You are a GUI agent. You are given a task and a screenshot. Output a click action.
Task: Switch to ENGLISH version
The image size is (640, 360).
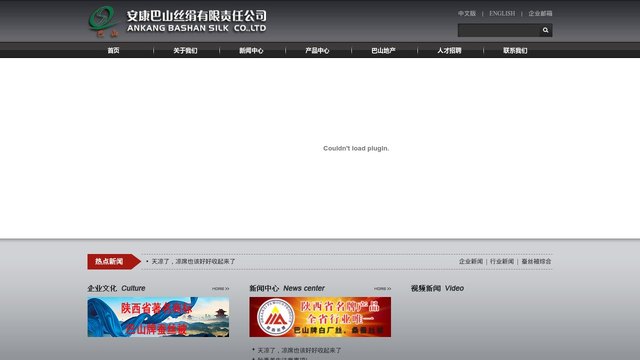(x=502, y=13)
